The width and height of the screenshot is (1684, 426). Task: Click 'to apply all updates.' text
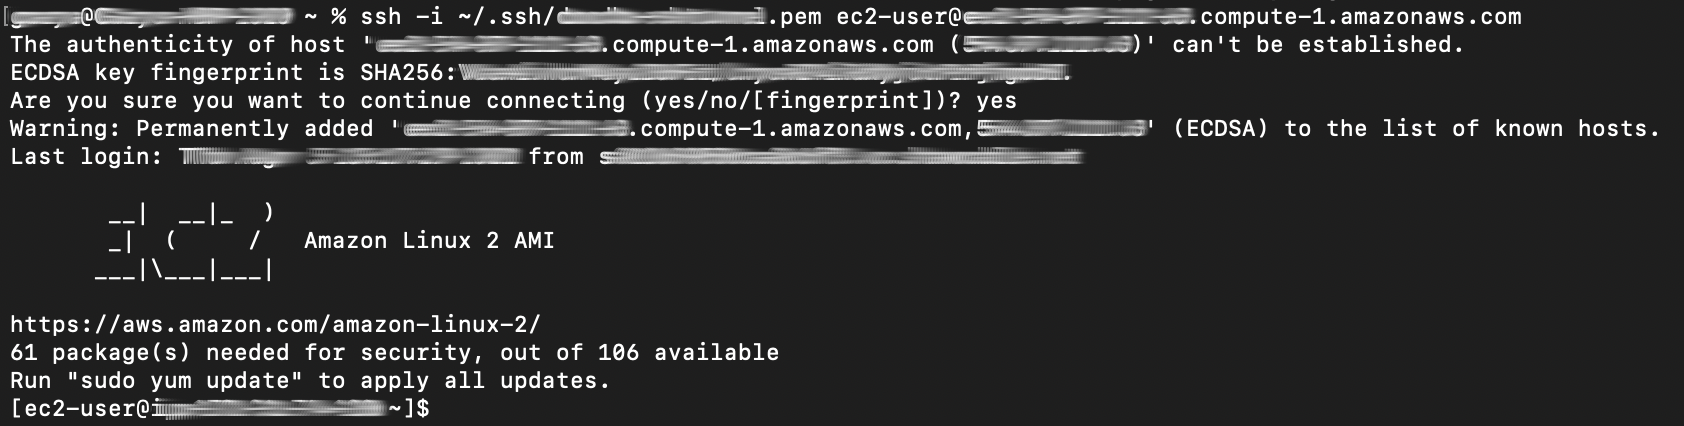click(464, 381)
